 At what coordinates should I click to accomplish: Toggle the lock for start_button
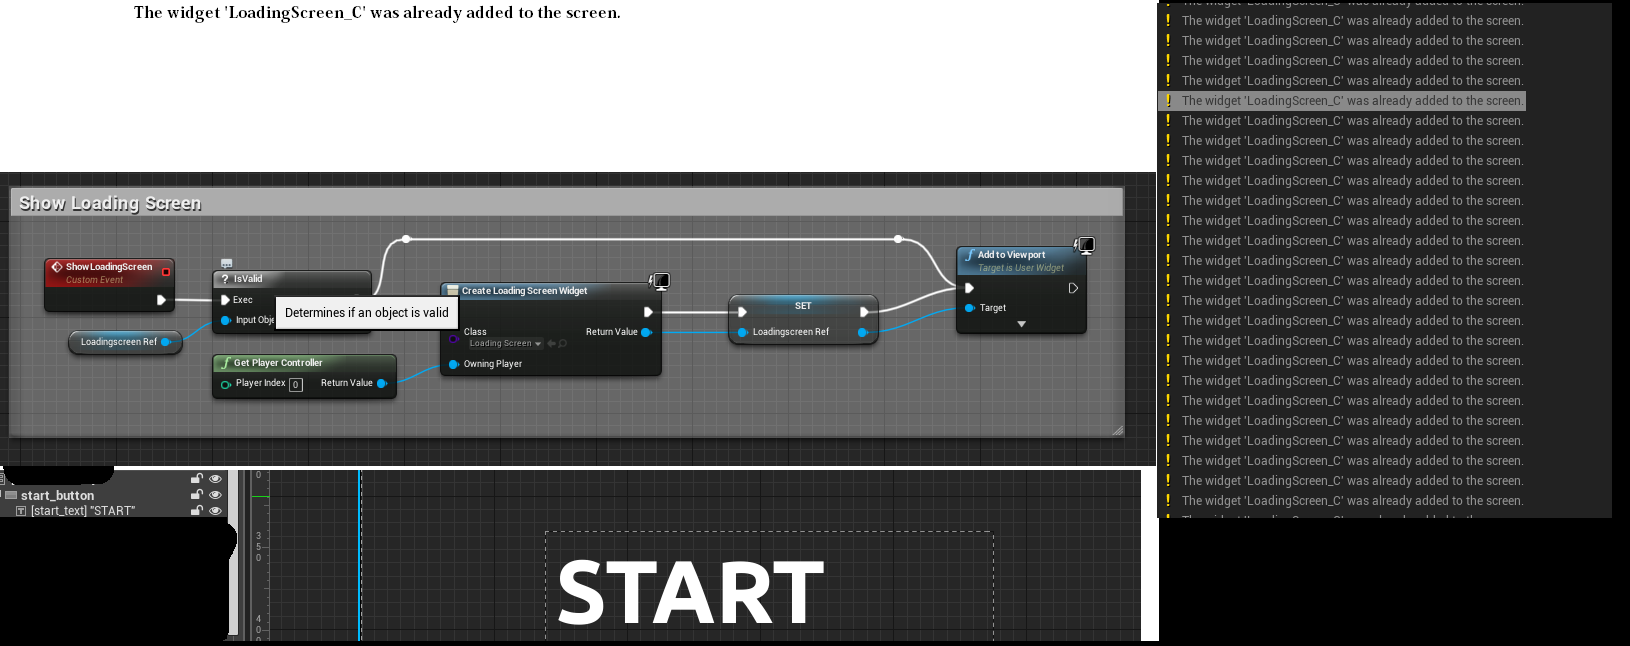197,495
